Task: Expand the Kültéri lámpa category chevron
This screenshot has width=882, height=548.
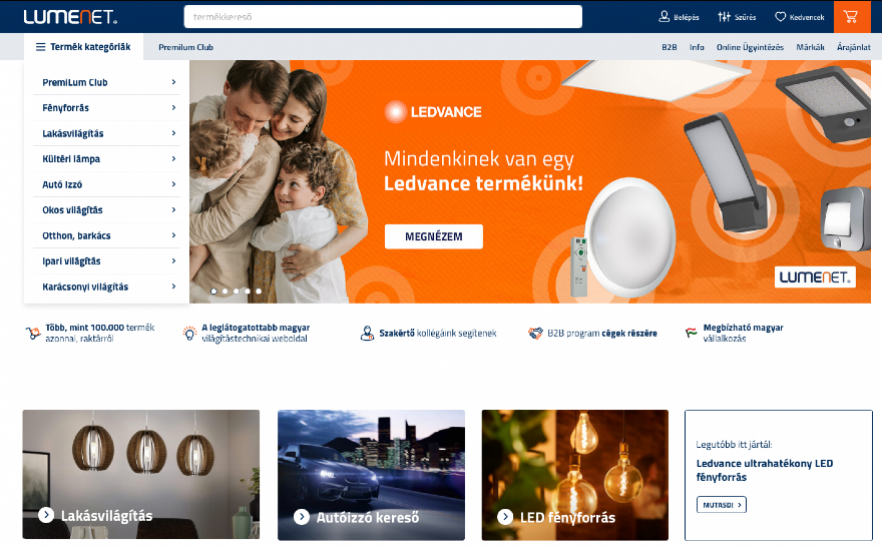Action: 173,159
